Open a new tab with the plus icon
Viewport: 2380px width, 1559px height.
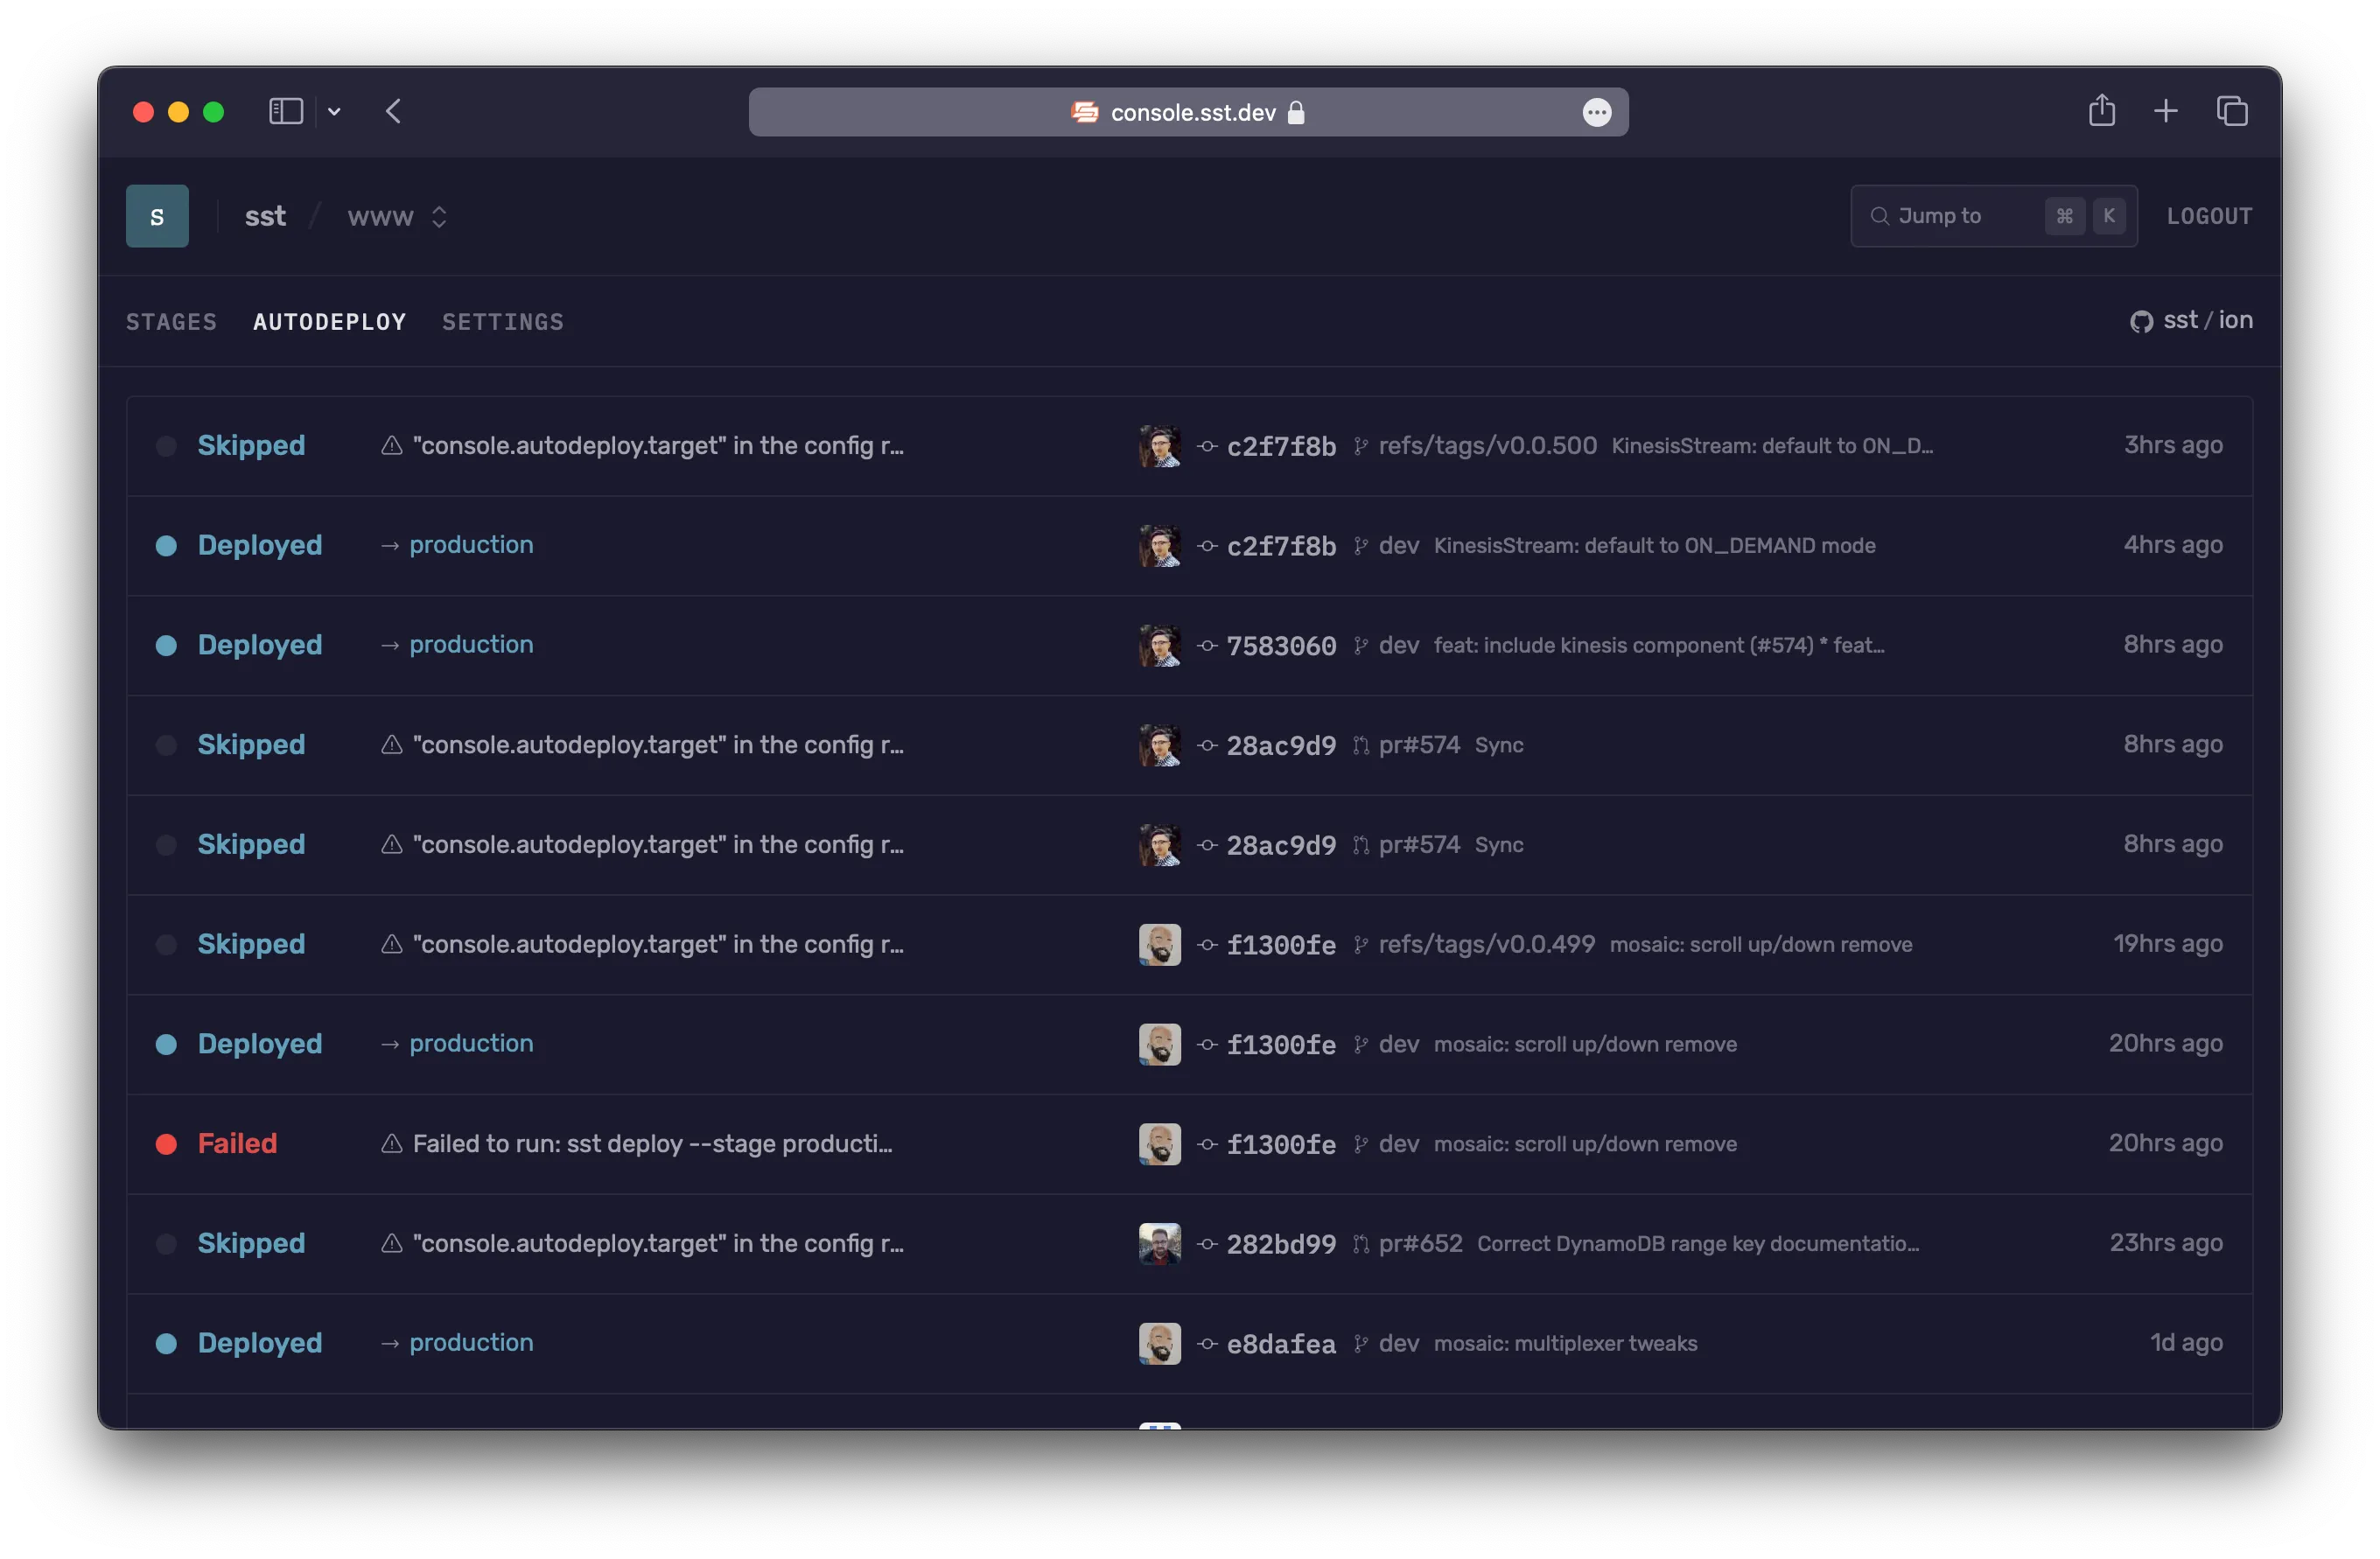click(x=2166, y=111)
